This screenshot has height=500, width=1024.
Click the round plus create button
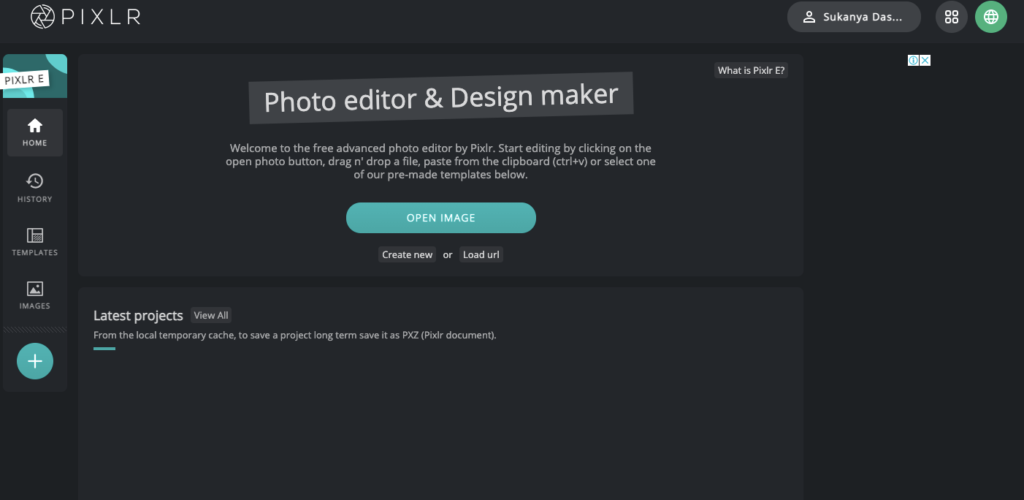click(x=35, y=361)
